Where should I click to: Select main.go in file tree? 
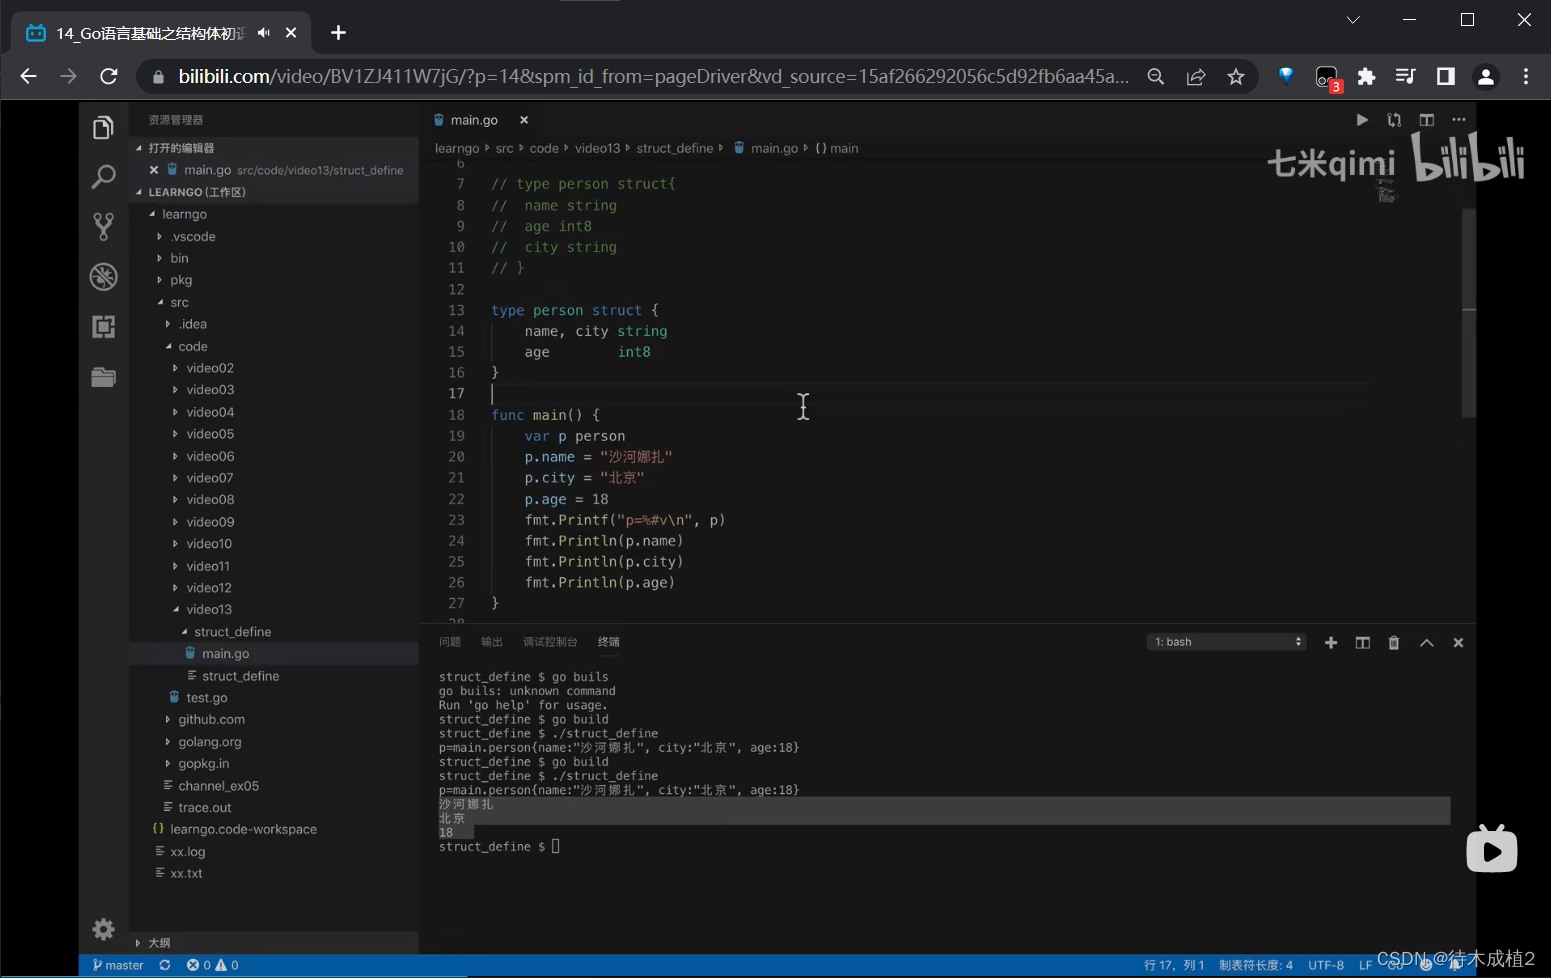(x=225, y=654)
